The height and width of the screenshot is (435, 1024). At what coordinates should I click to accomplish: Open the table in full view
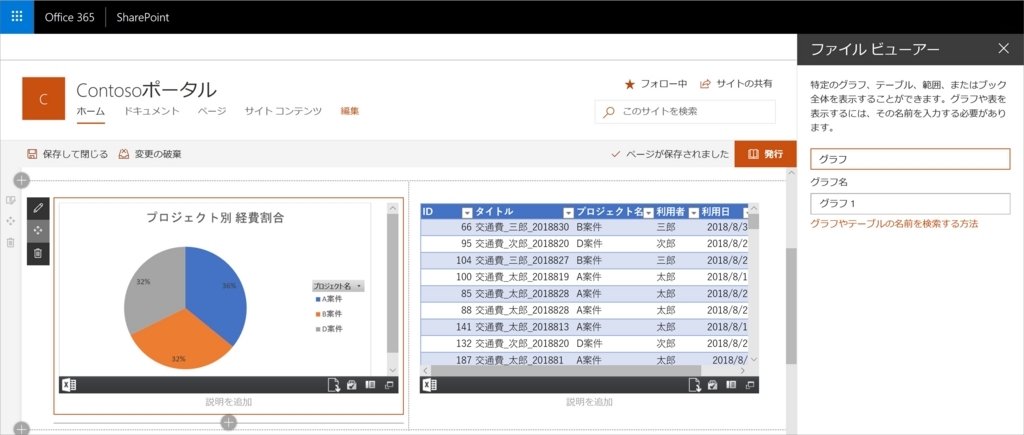[x=750, y=385]
